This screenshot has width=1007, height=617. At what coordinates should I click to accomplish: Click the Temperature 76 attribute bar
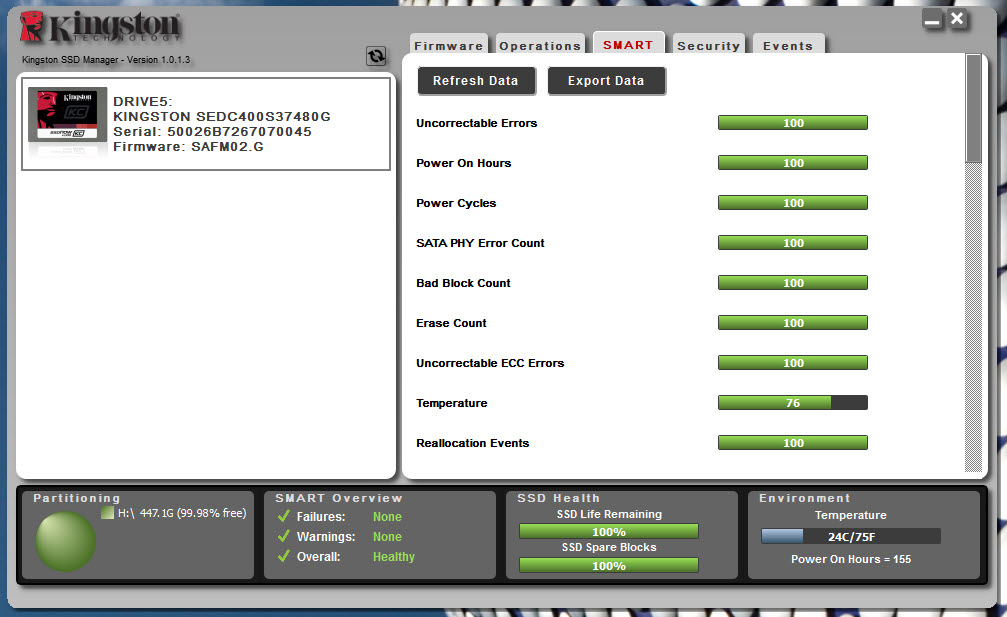pyautogui.click(x=793, y=403)
